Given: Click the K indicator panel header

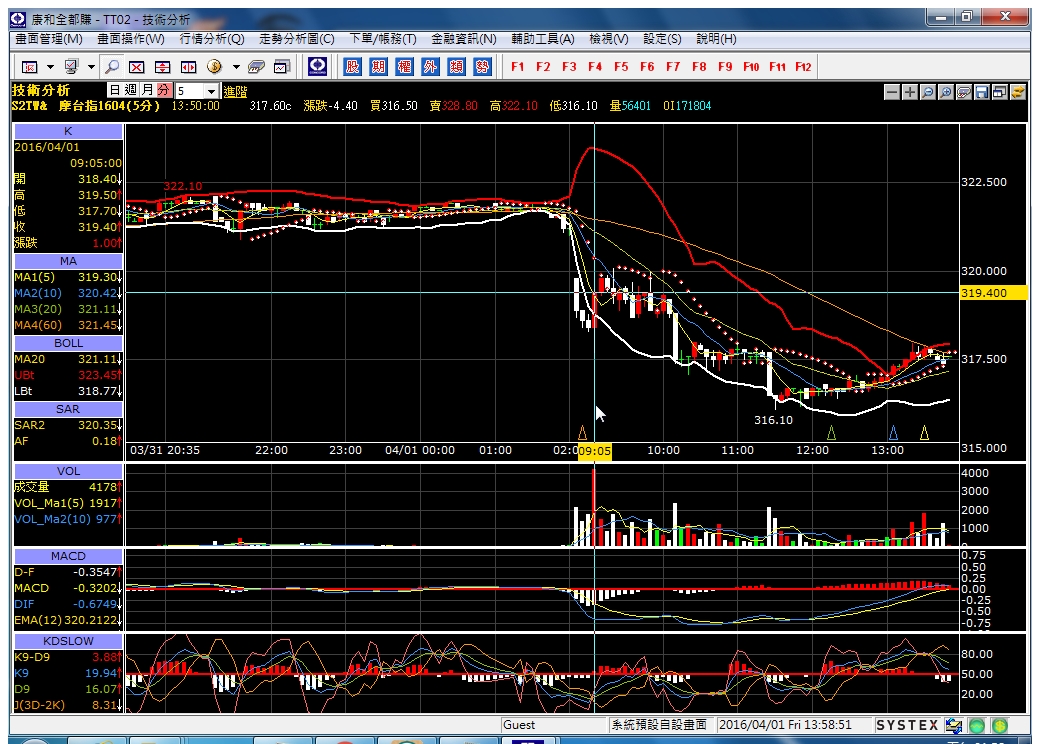Looking at the screenshot, I should [68, 131].
